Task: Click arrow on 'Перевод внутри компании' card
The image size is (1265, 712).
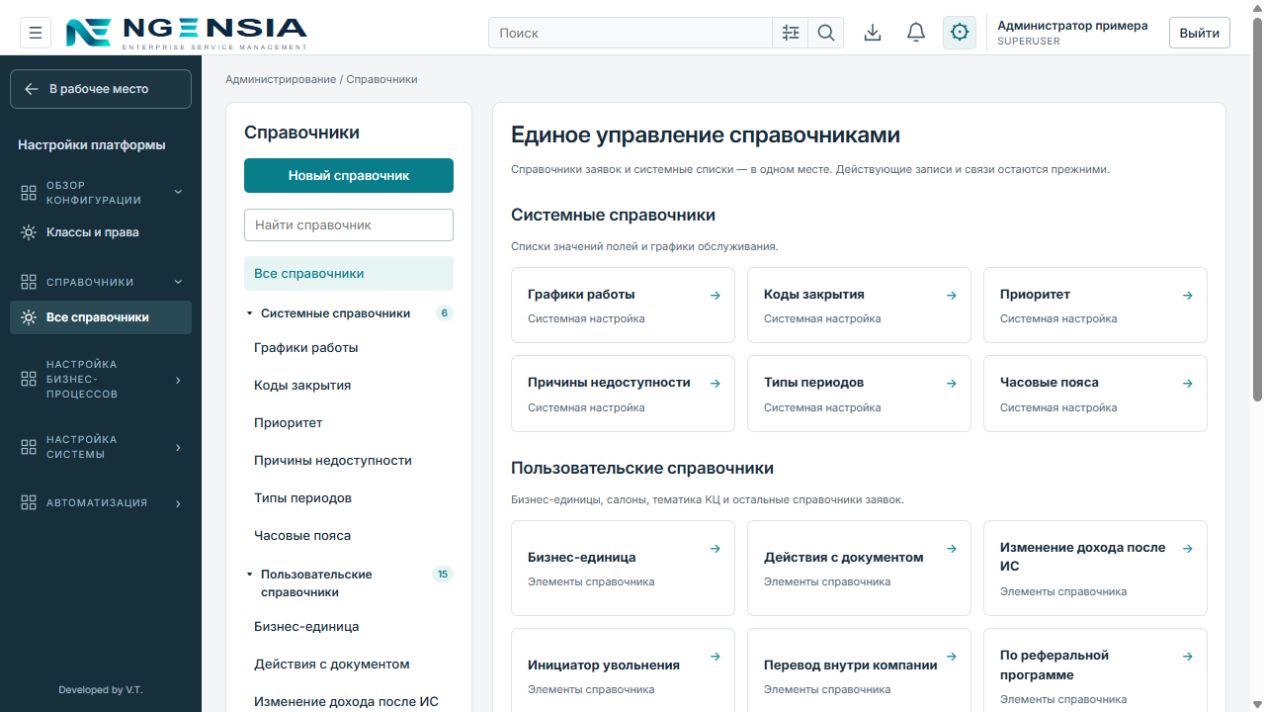Action: [951, 656]
